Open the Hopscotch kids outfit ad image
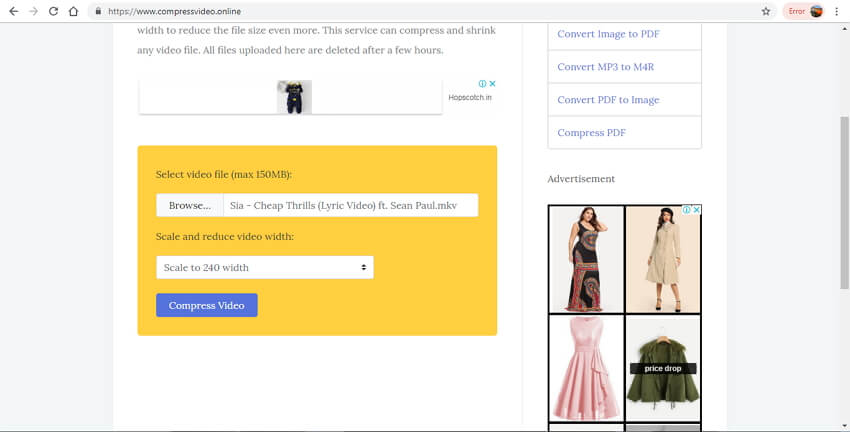The width and height of the screenshot is (850, 432). pyautogui.click(x=294, y=97)
